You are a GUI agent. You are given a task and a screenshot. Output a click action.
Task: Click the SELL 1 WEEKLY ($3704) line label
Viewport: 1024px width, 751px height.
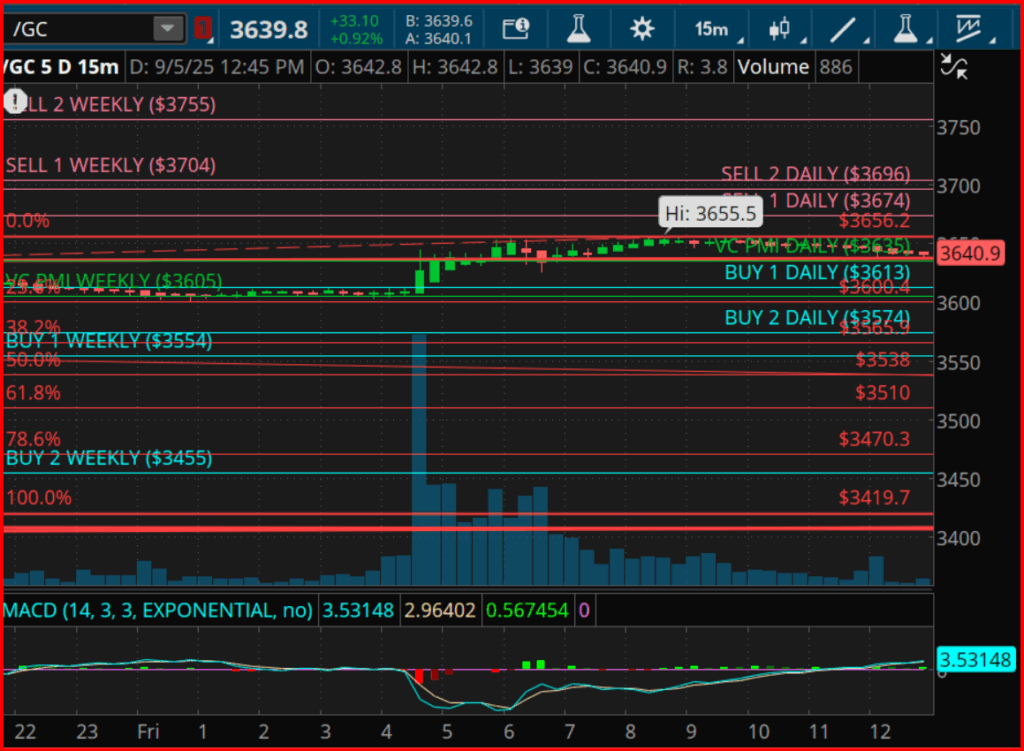(x=110, y=166)
